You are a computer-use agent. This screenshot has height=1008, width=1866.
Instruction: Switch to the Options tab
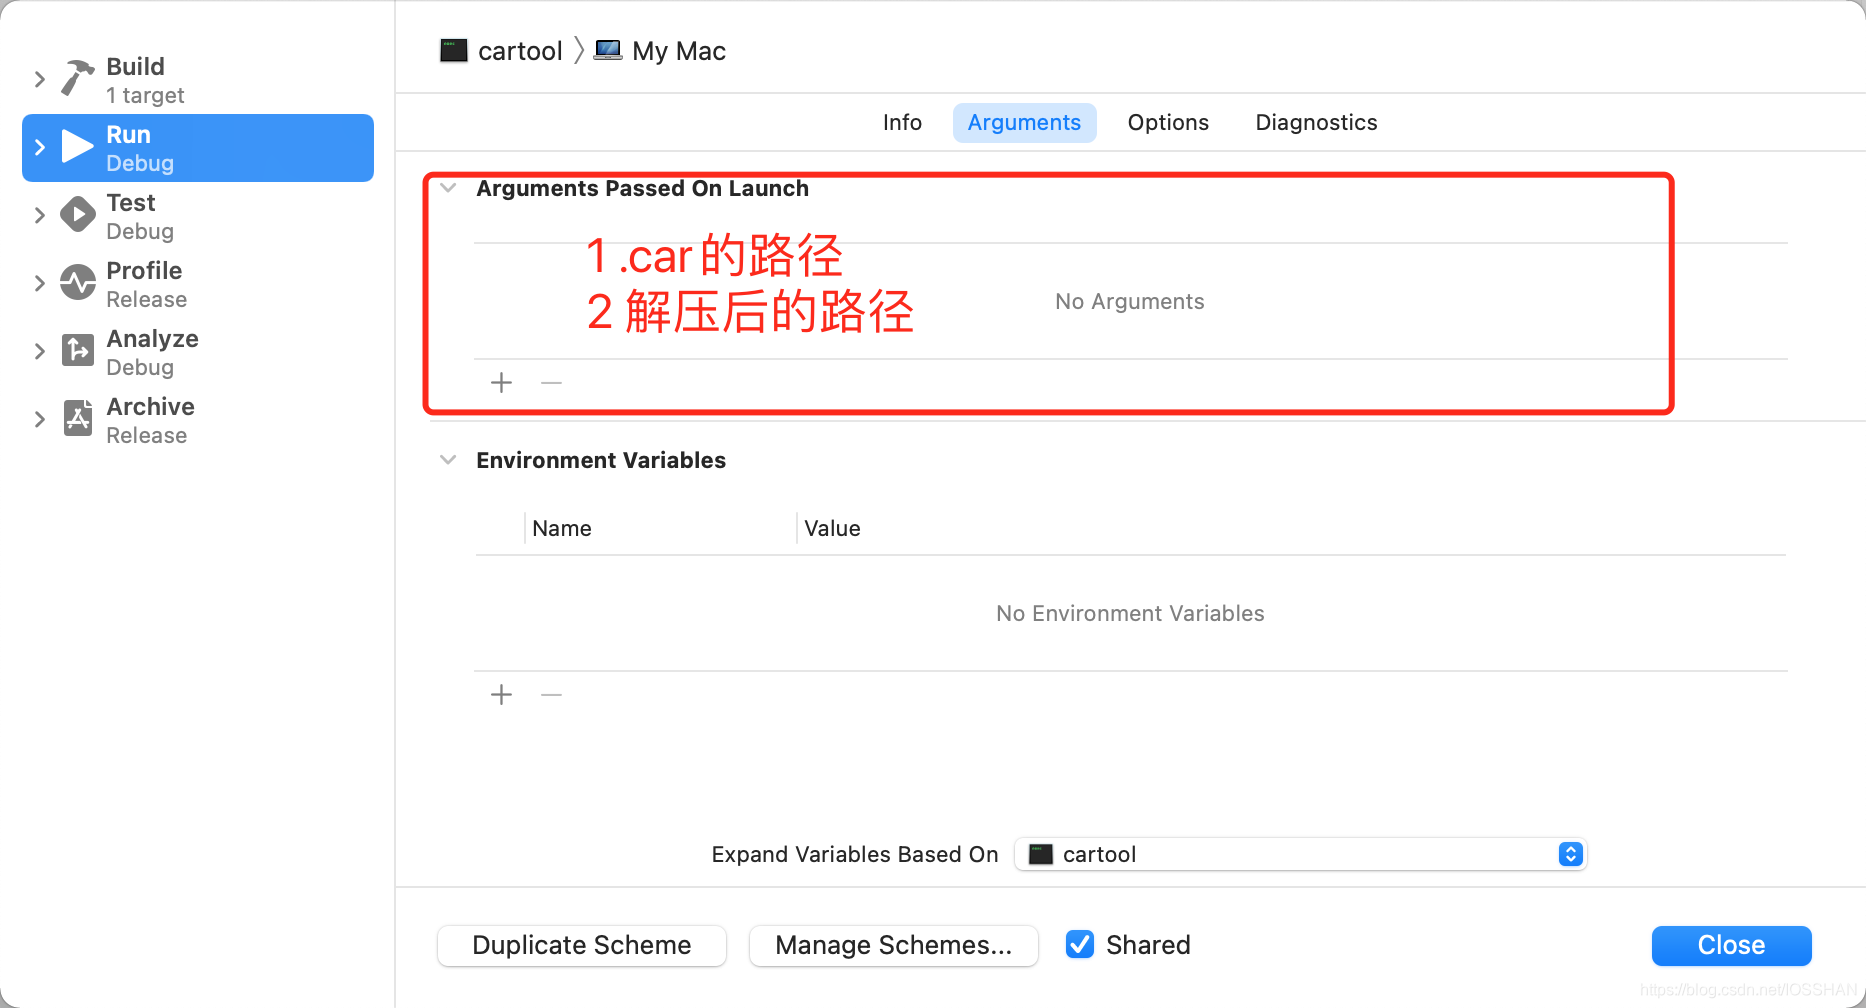(1167, 122)
